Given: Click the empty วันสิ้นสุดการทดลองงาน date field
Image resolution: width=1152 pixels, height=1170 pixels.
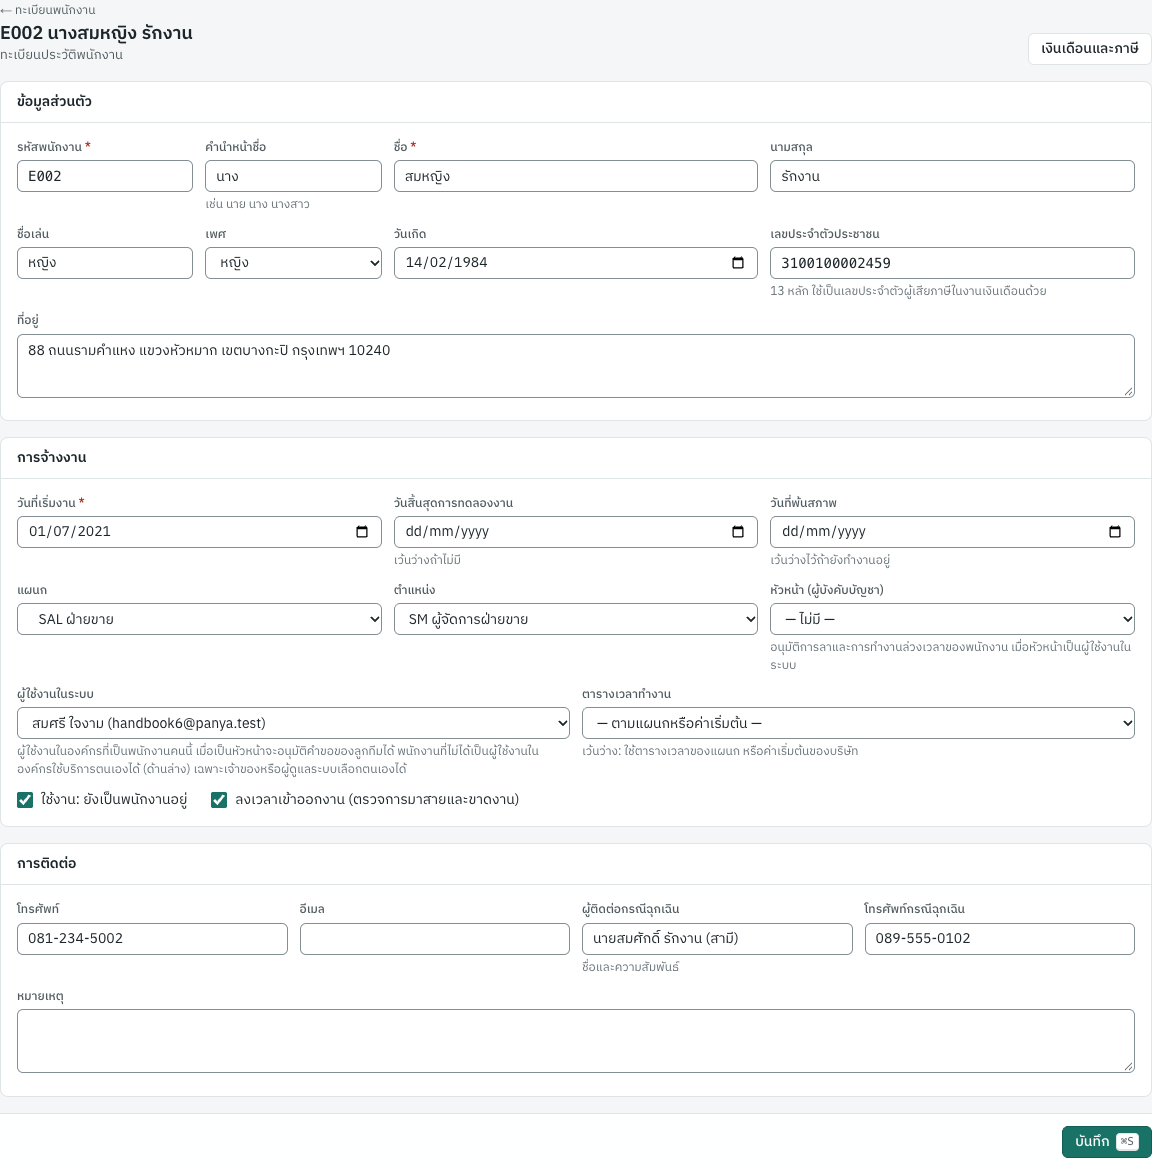Looking at the screenshot, I should pos(575,532).
